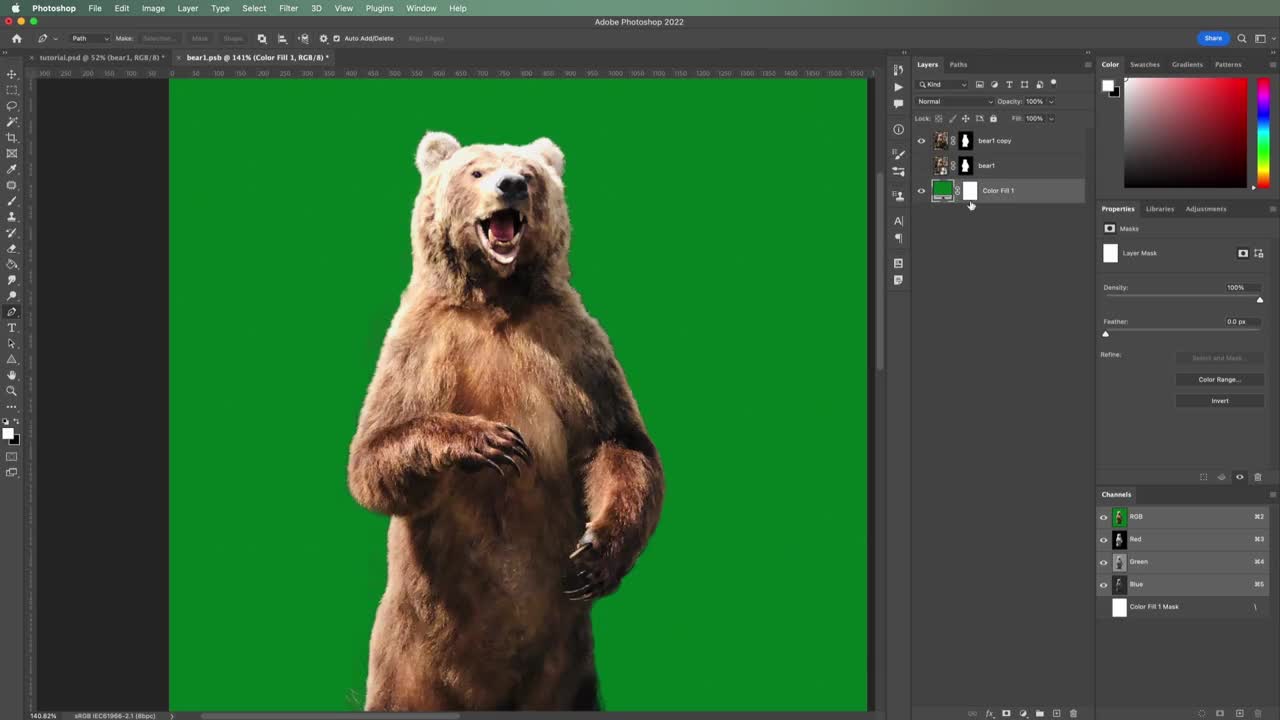Select the Move tool
This screenshot has width=1280, height=720.
[x=12, y=74]
